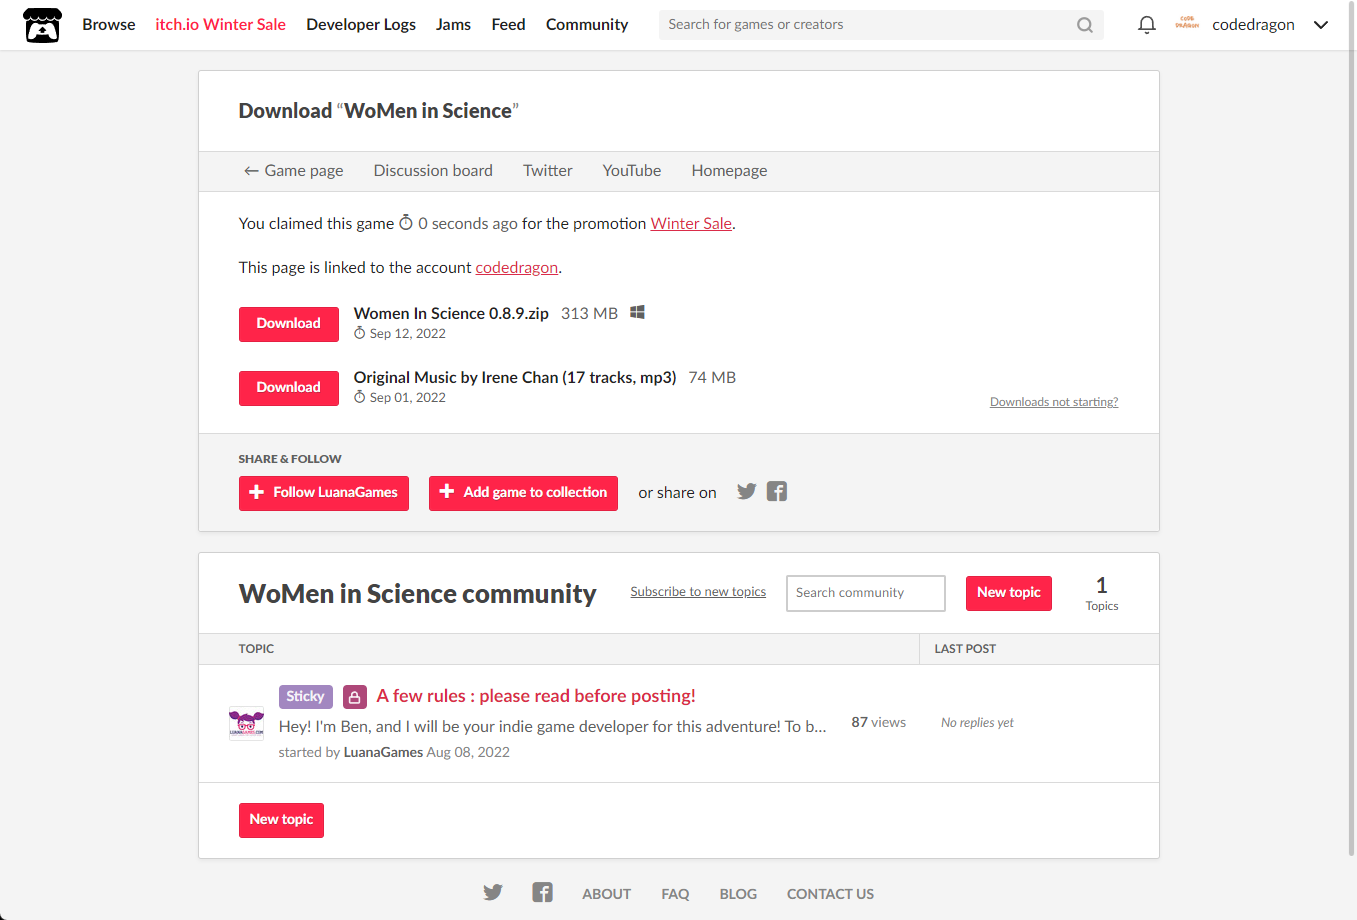
Task: Click the '313 MB' file size
Action: (x=589, y=313)
